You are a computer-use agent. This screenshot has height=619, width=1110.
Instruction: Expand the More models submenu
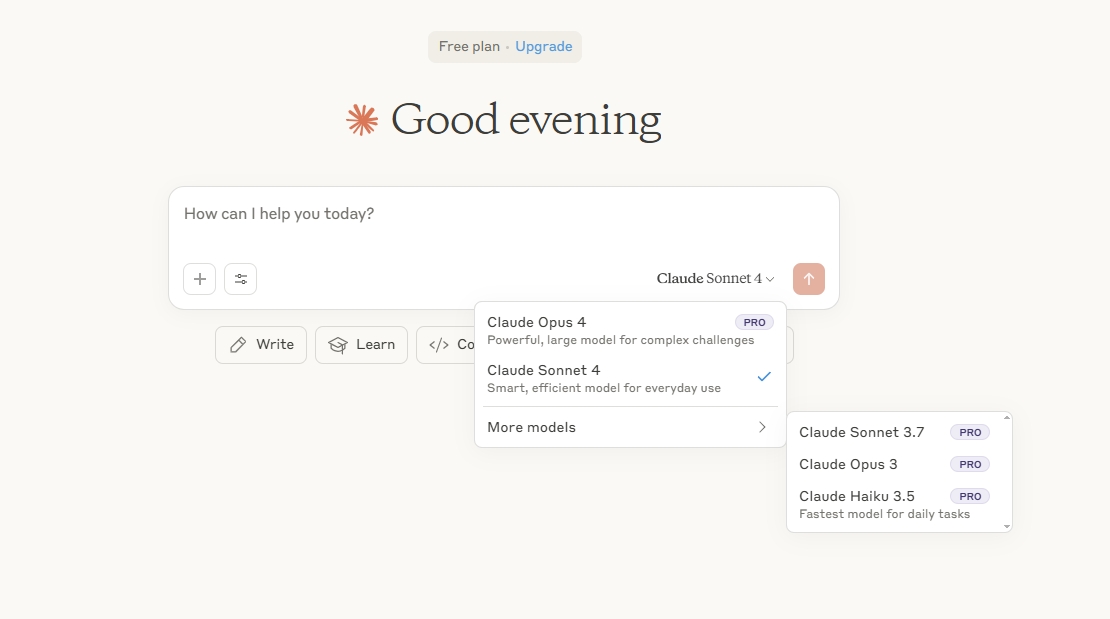[630, 427]
